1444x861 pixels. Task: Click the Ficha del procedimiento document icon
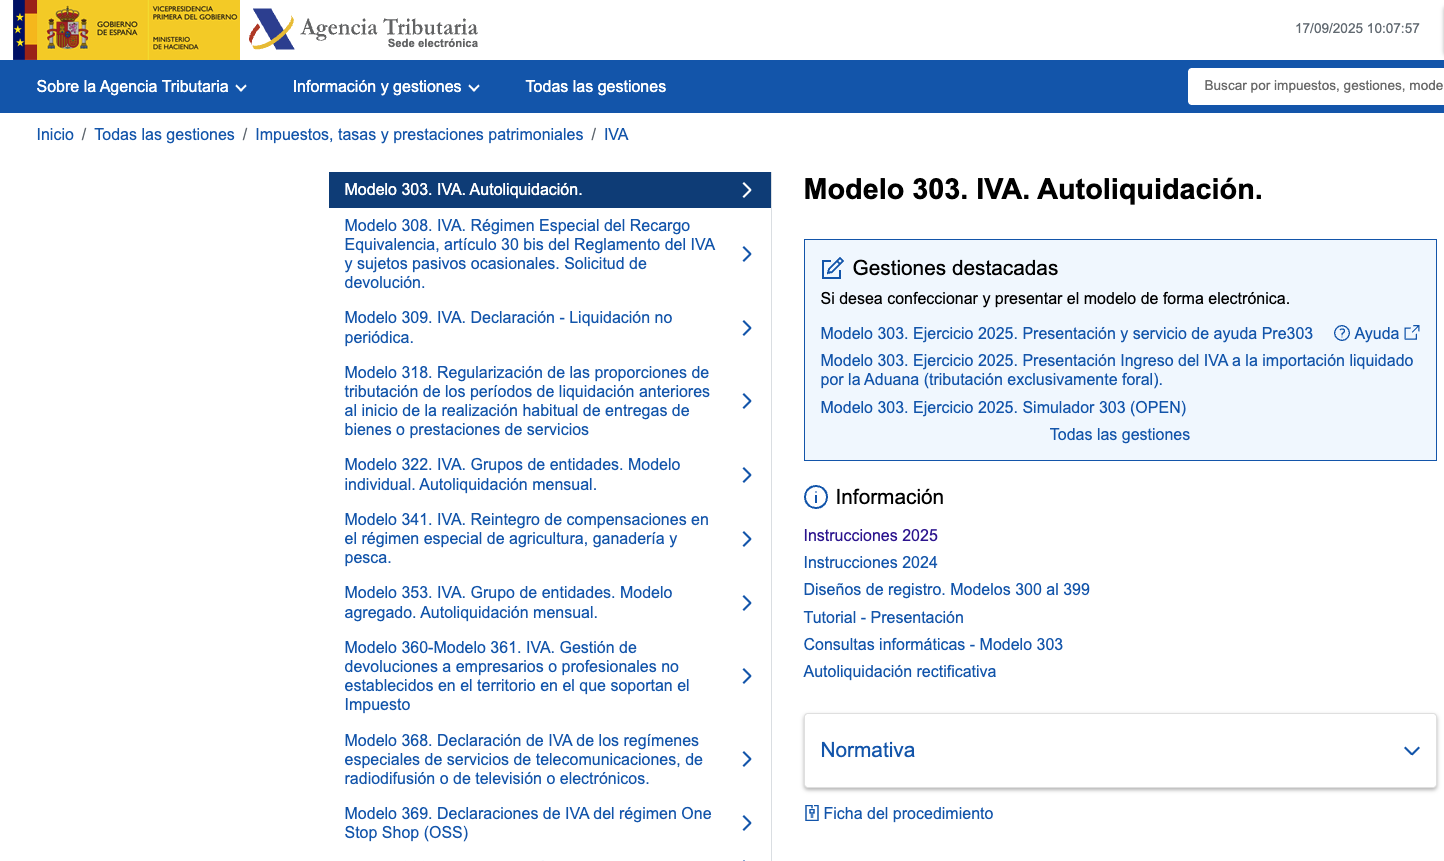(811, 813)
